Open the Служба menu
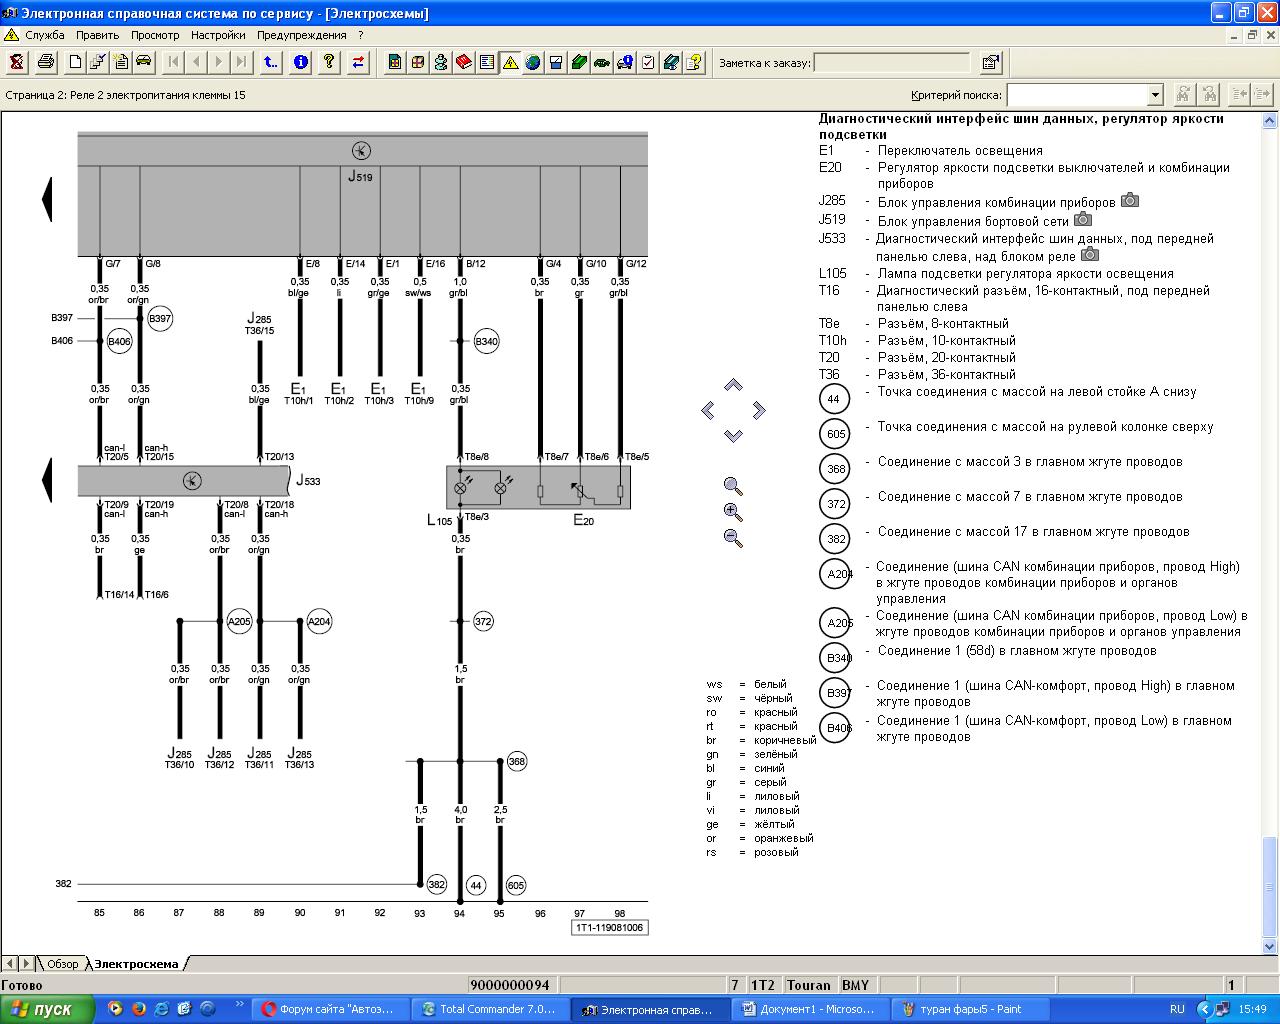This screenshot has height=1024, width=1280. (x=45, y=35)
